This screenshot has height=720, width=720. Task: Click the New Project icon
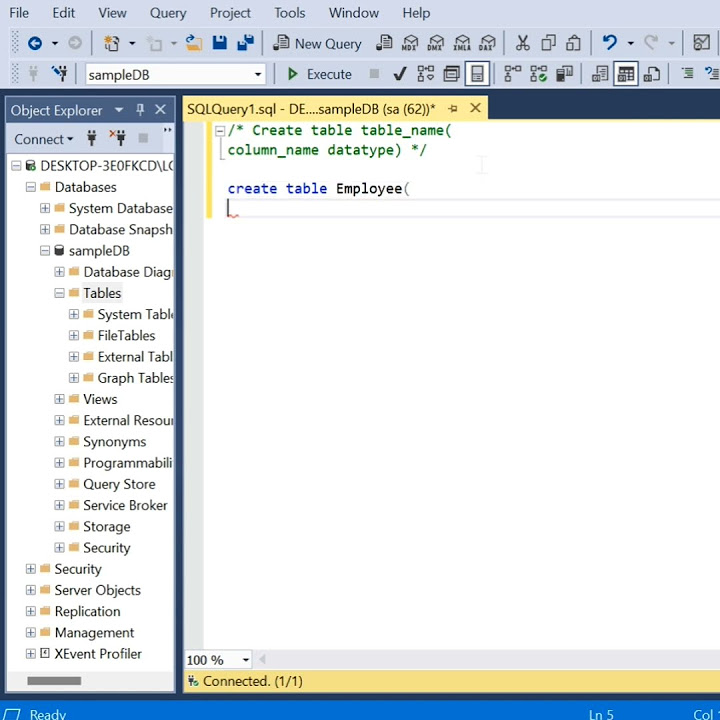click(111, 44)
